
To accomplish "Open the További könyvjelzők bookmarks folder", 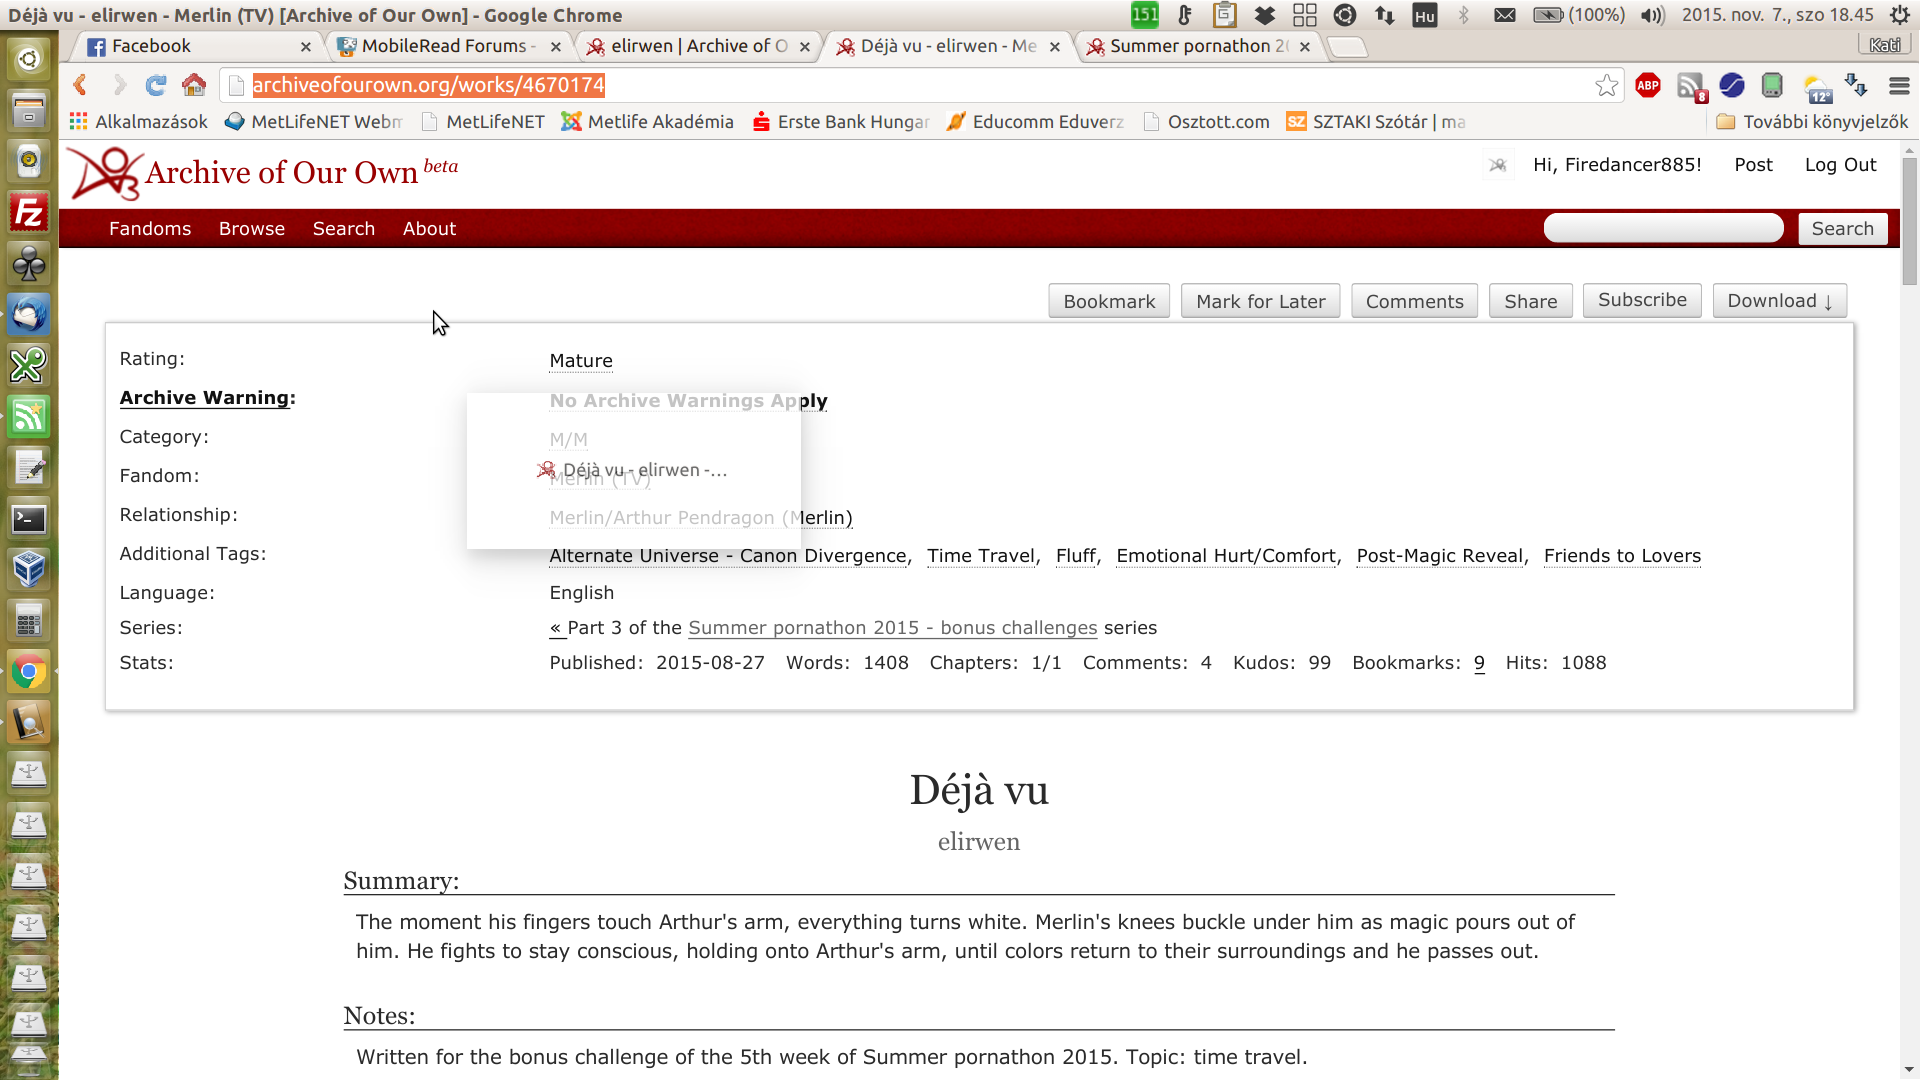I will (1812, 122).
